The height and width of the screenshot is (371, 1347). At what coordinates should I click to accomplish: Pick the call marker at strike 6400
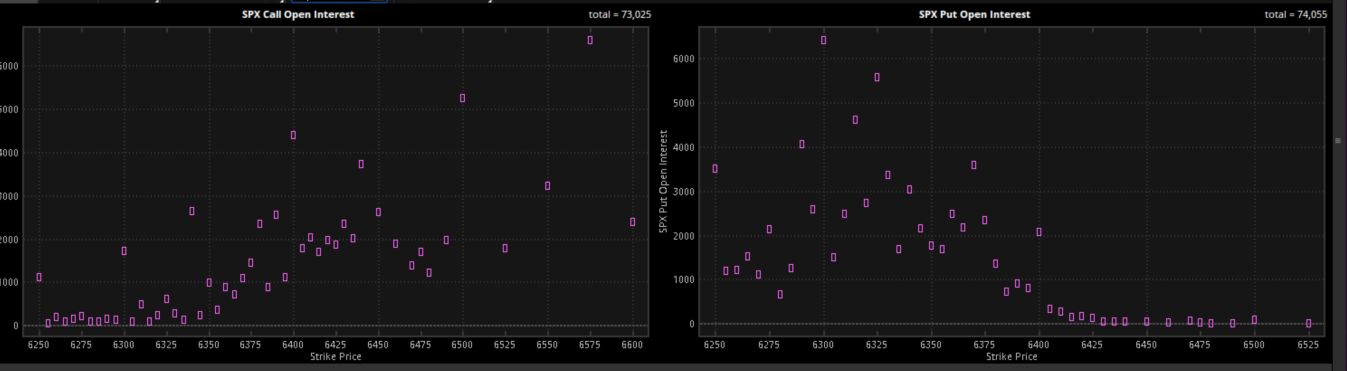click(293, 135)
